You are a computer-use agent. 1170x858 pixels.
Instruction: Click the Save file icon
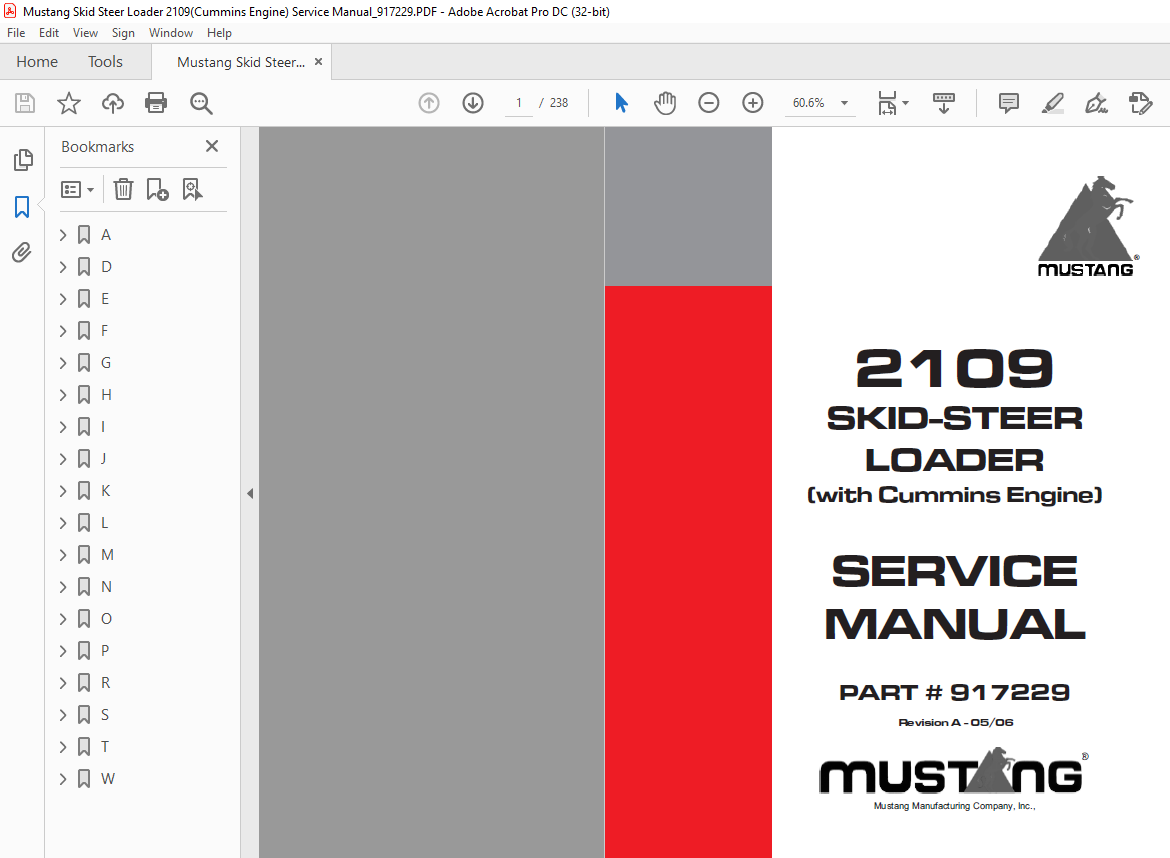coord(25,103)
